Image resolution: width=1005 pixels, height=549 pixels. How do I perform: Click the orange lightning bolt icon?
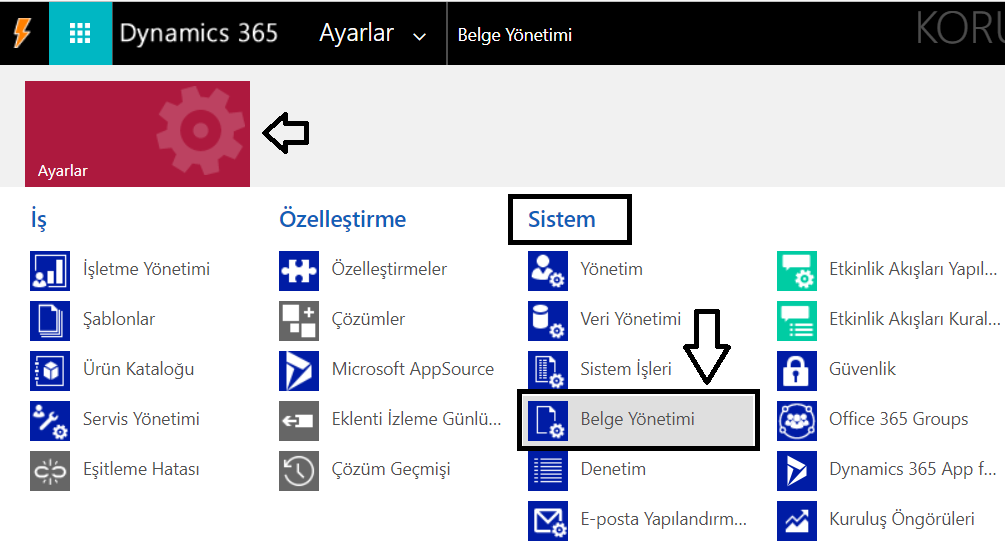[22, 33]
